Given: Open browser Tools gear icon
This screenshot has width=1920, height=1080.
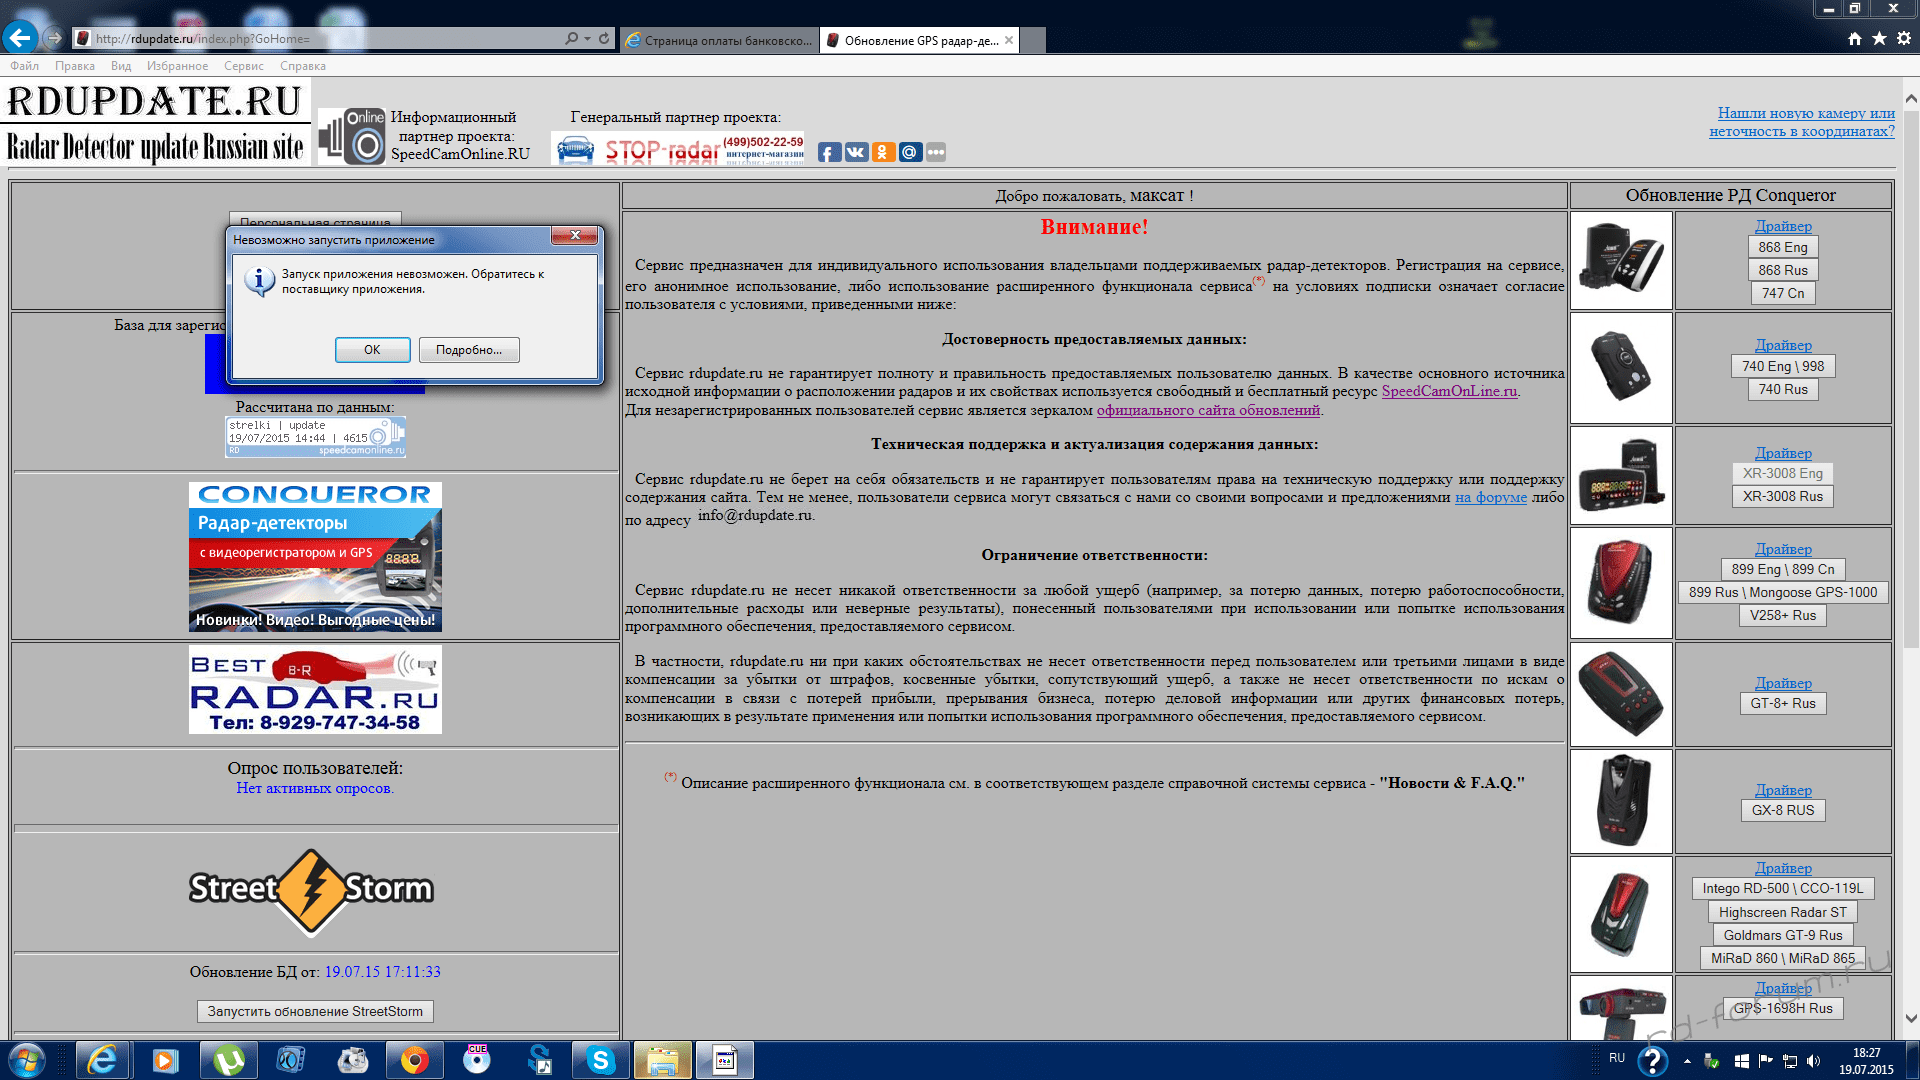Looking at the screenshot, I should click(x=1904, y=39).
